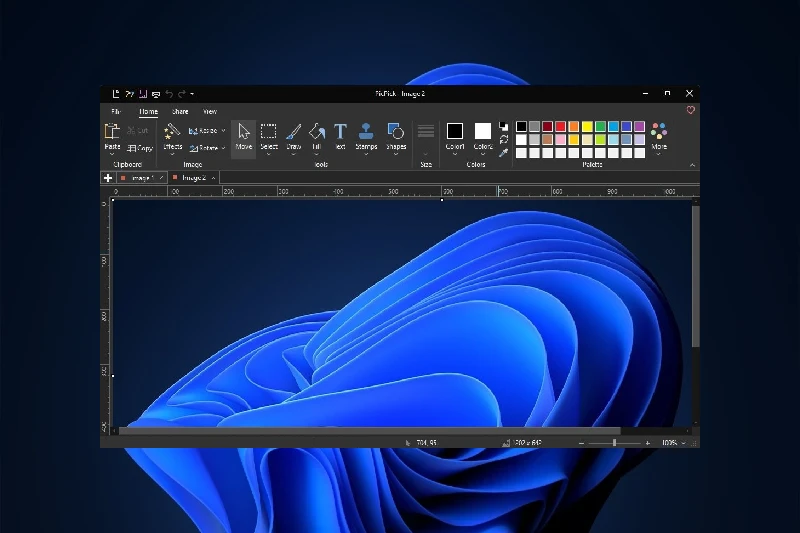The height and width of the screenshot is (533, 800).
Task: Click the Cut scissors button
Action: [x=138, y=131]
